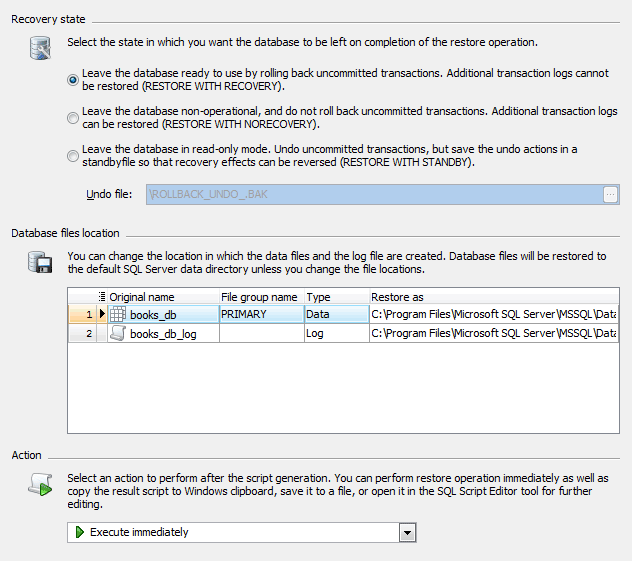Screen dimensions: 632x561
Task: Select row 2 header of books_db_log
Action: (x=82, y=334)
